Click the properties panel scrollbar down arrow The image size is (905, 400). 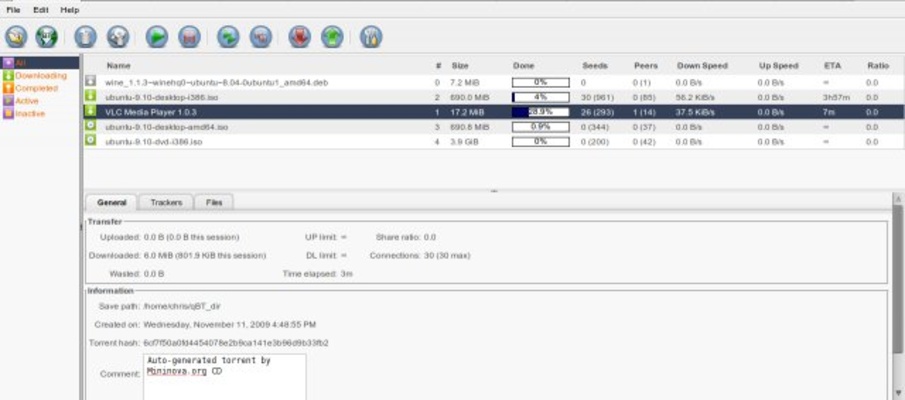[x=899, y=394]
